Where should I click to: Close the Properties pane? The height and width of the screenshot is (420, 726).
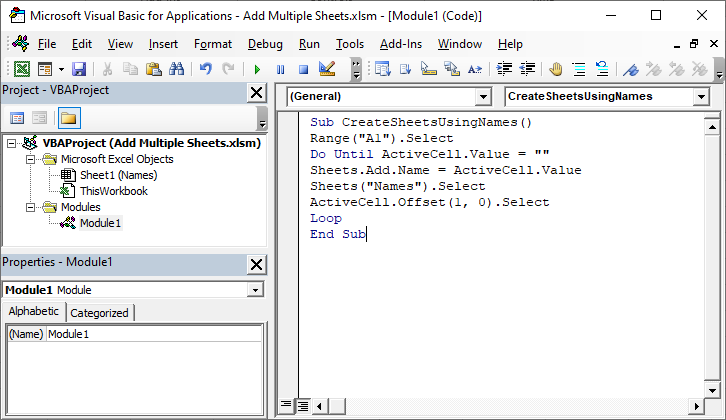(x=256, y=265)
